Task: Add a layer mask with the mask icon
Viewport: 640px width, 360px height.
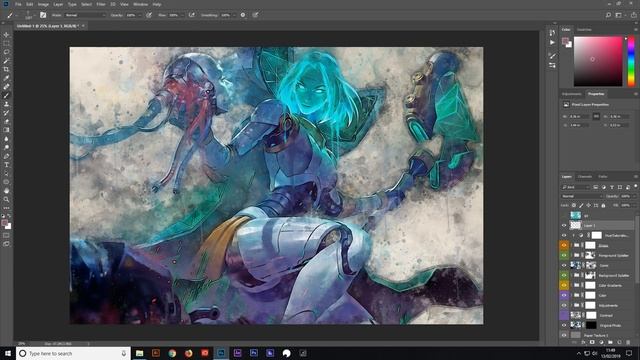Action: coord(592,342)
